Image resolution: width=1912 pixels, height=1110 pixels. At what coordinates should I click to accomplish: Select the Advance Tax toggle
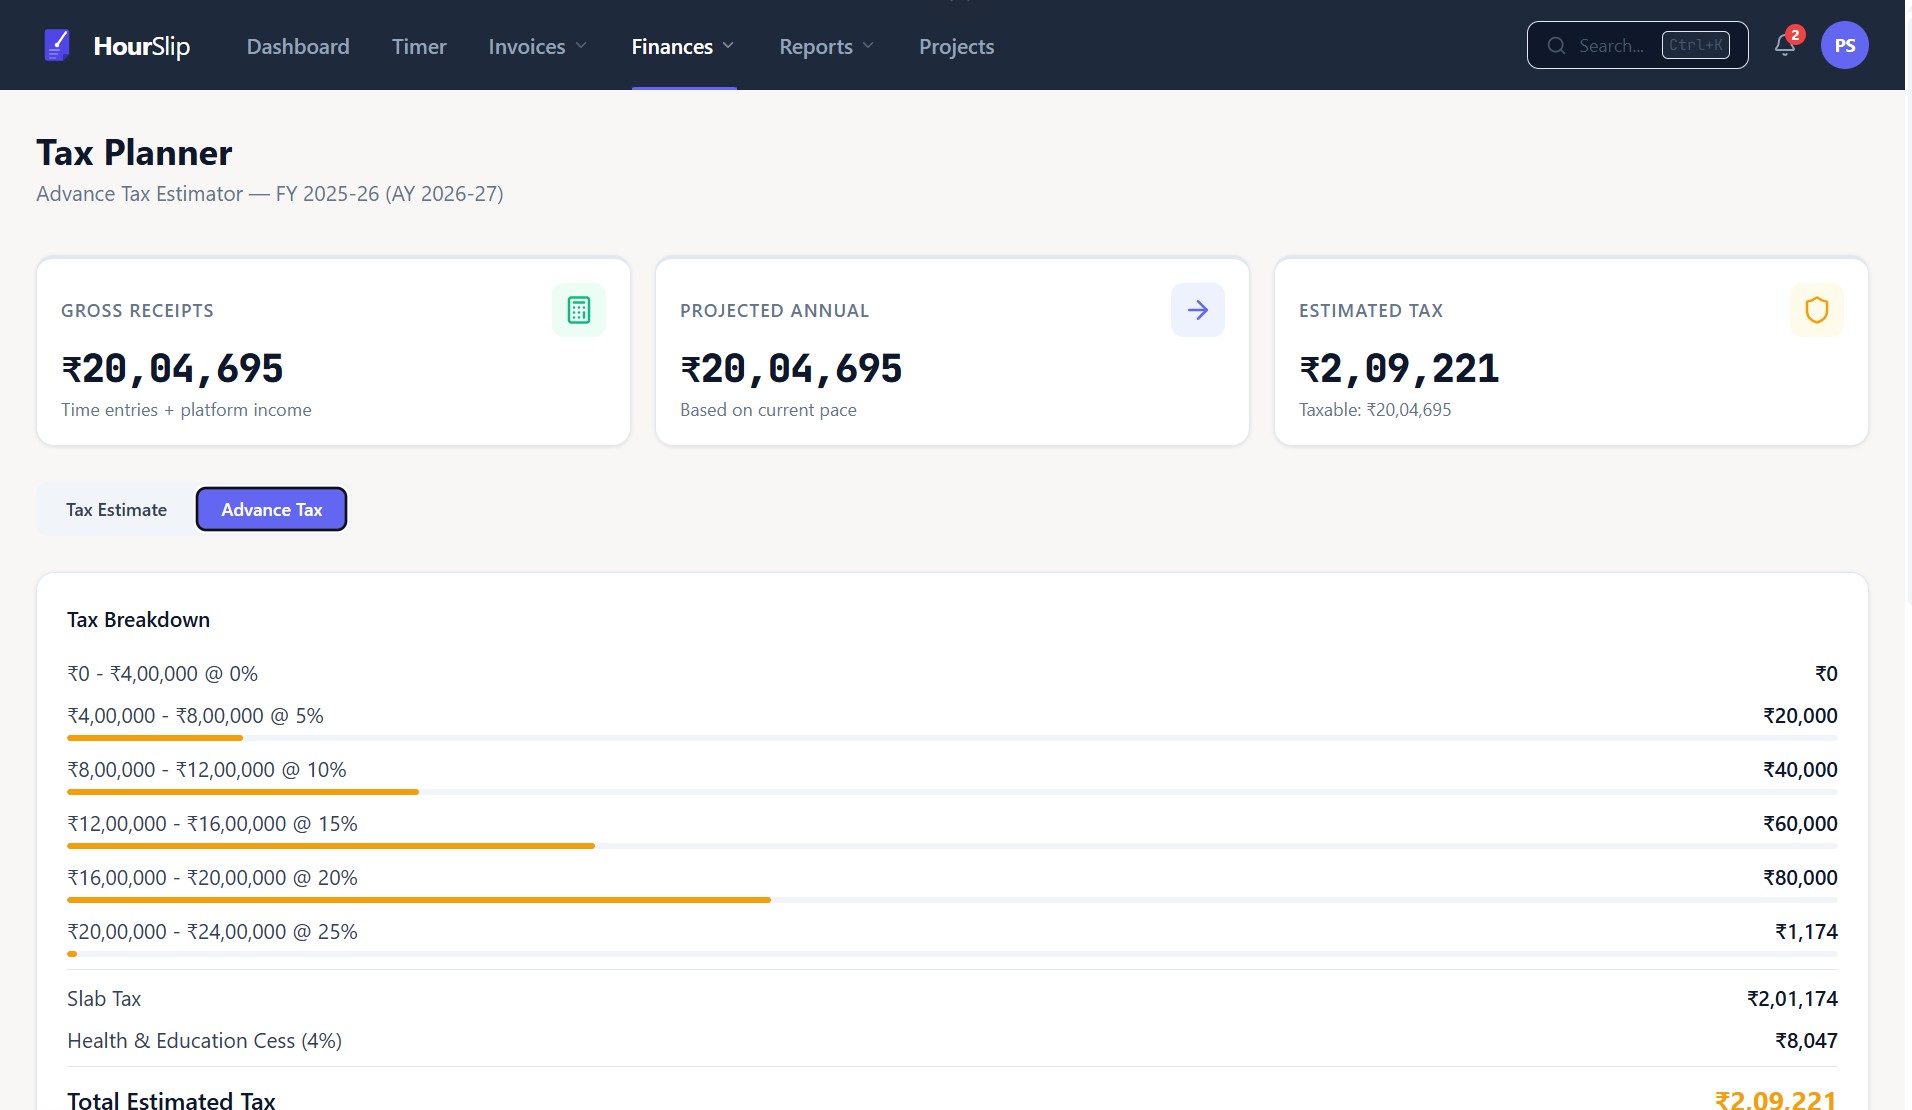tap(271, 509)
